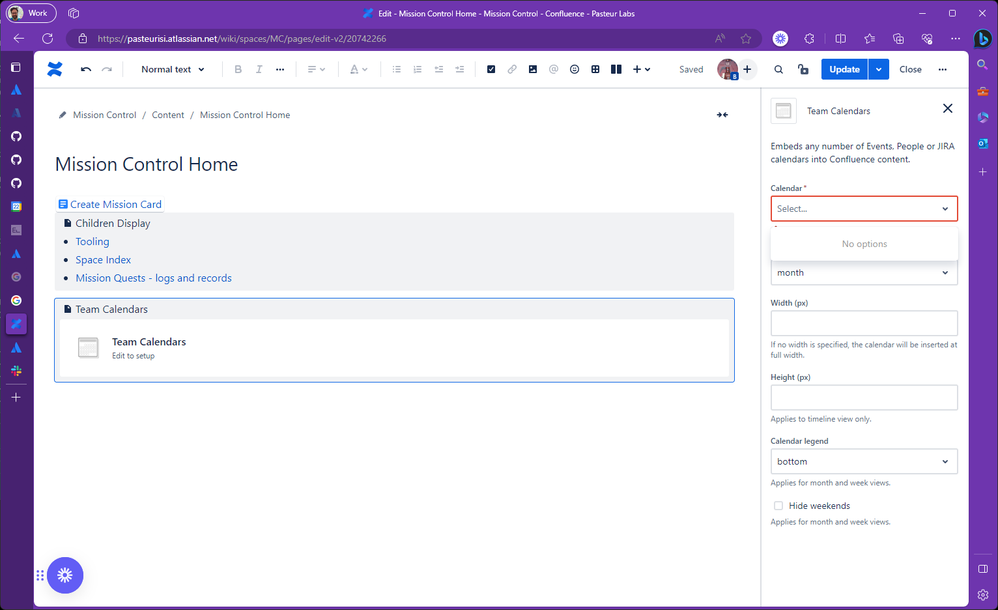Redo the last edit

point(107,69)
